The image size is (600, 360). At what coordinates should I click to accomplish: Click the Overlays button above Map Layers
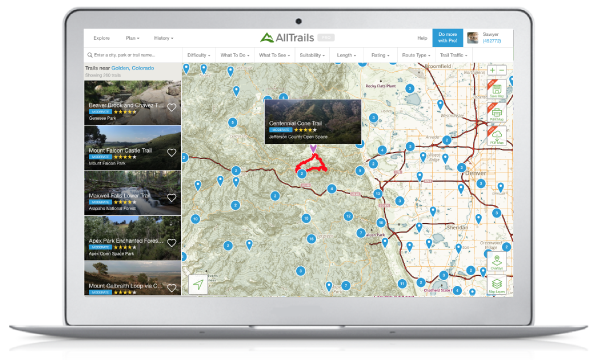click(497, 262)
